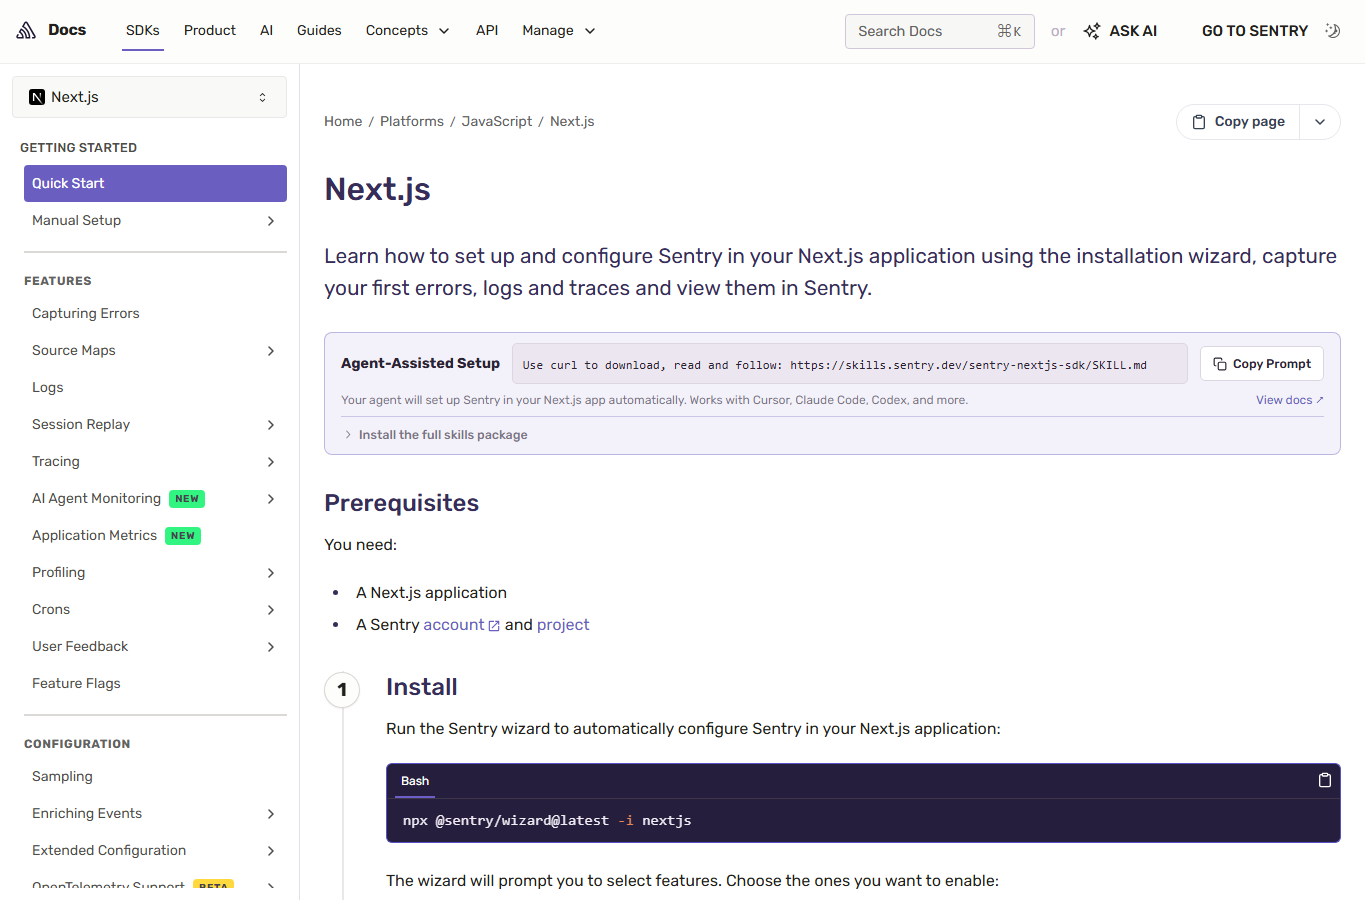This screenshot has height=900, width=1365.
Task: Click Next.js platform logo in selector
Action: pos(37,97)
